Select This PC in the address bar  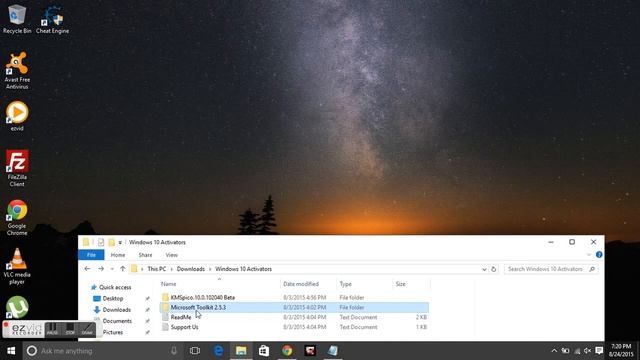[156, 269]
